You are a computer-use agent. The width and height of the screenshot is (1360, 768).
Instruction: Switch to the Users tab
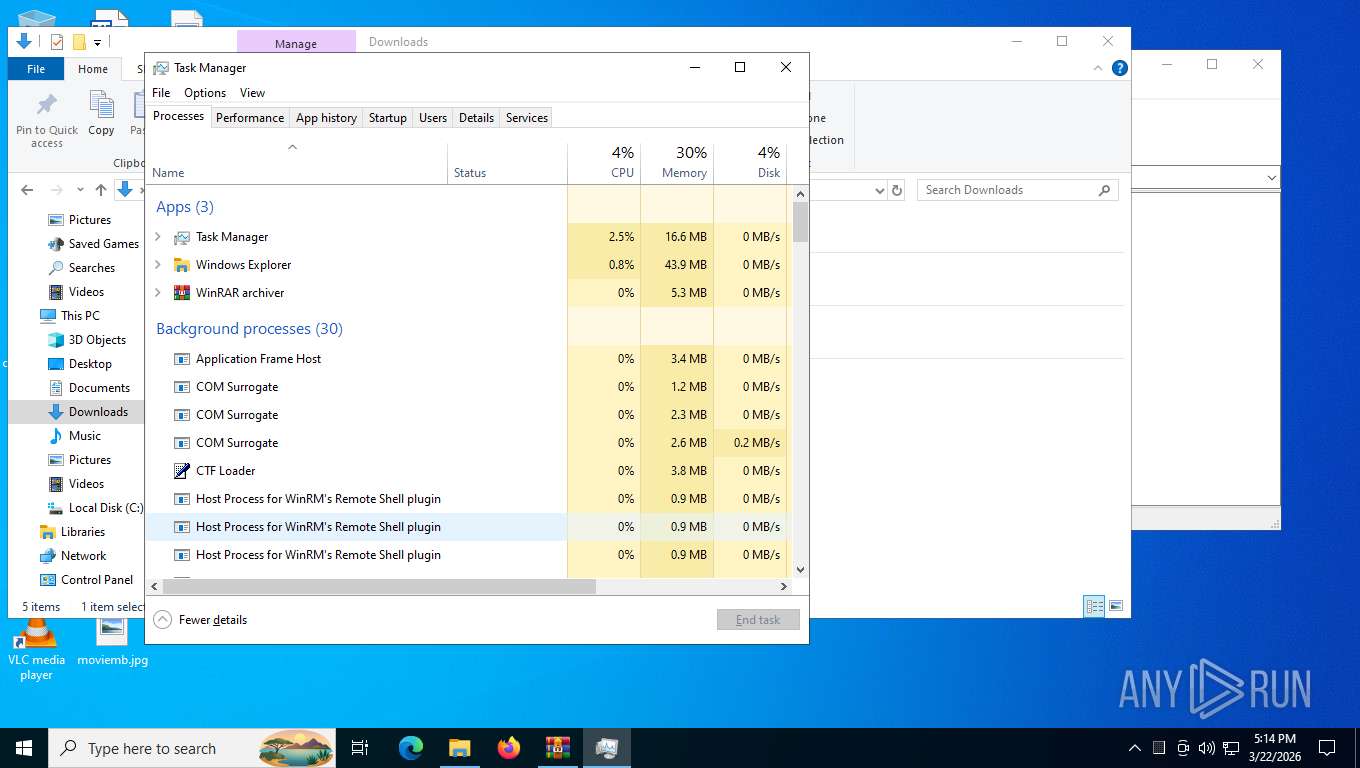(433, 118)
